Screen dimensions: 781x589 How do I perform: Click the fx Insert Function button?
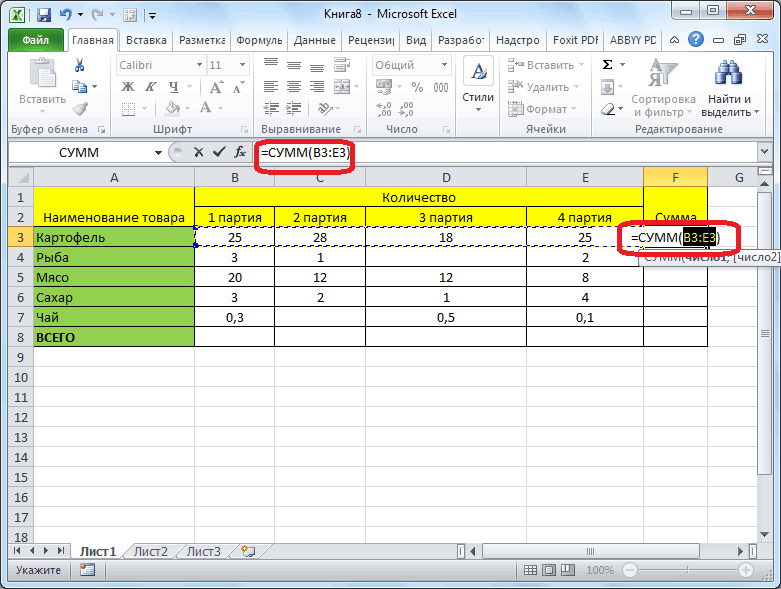[x=240, y=152]
